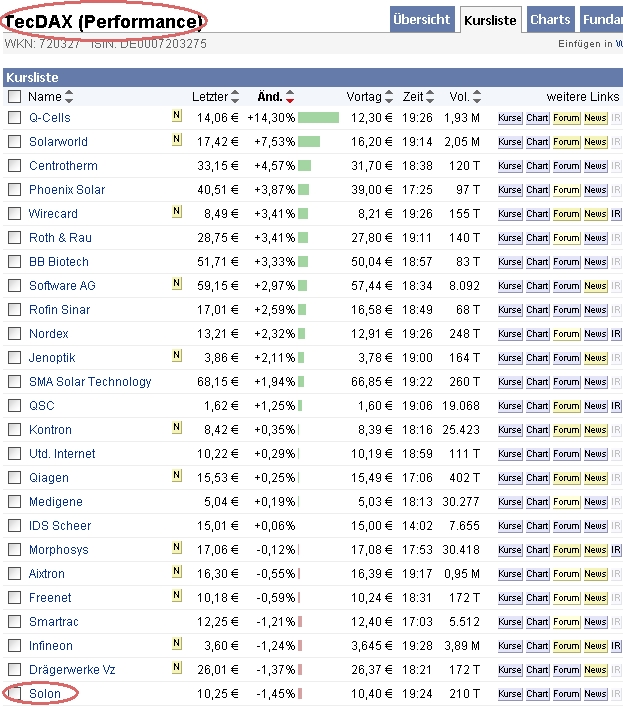Viewport: 623px width, 708px height.
Task: Click the green performance bar for Q-Cells
Action: [318, 117]
